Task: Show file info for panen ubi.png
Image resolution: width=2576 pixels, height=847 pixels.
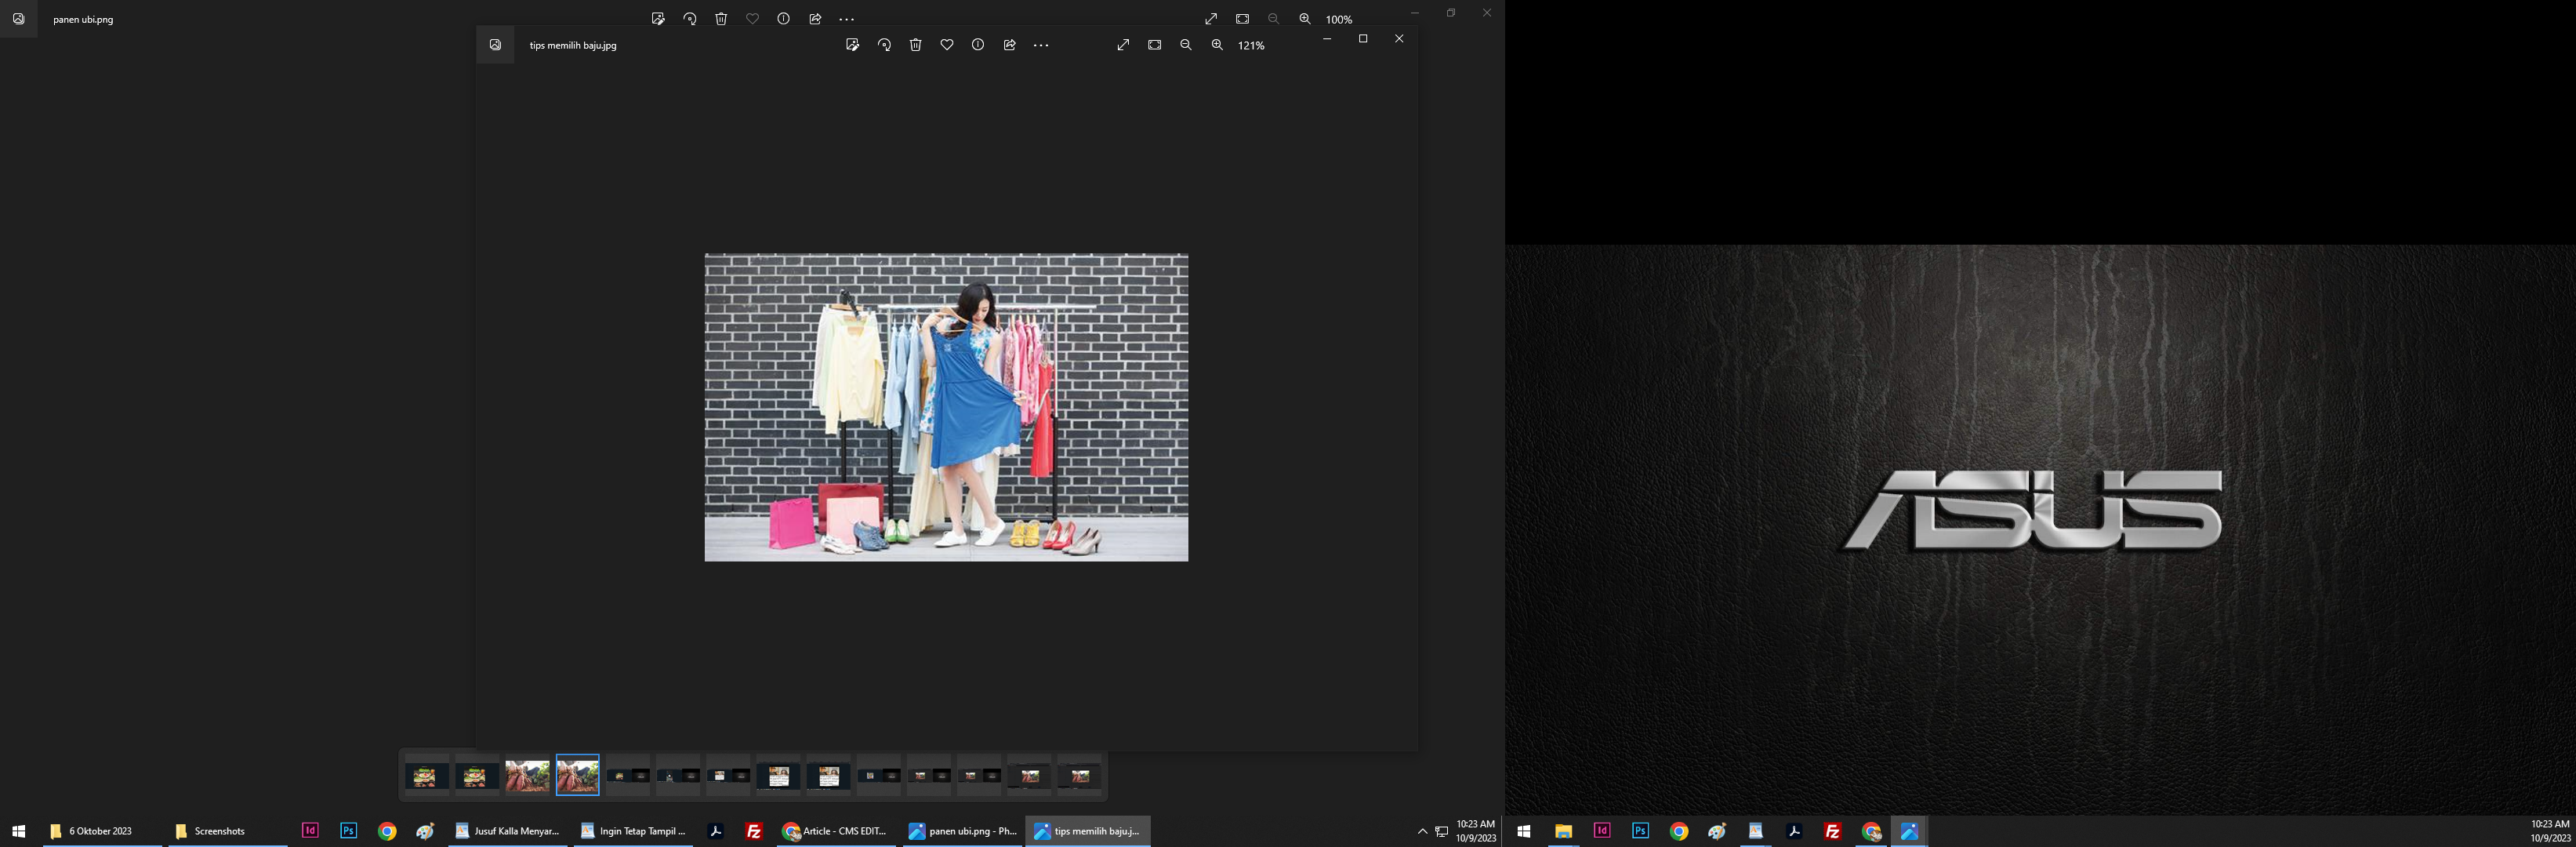Action: [x=784, y=19]
